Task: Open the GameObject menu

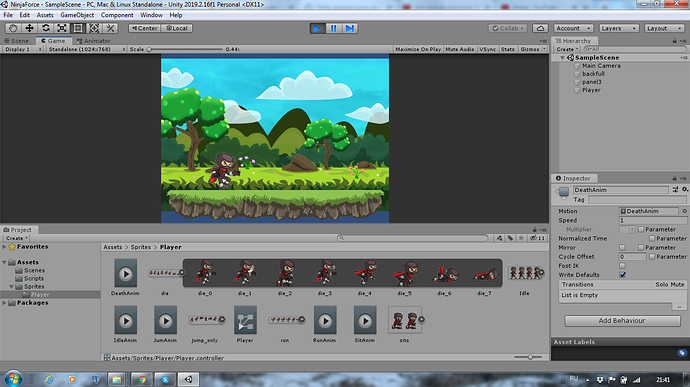Action: (x=77, y=15)
